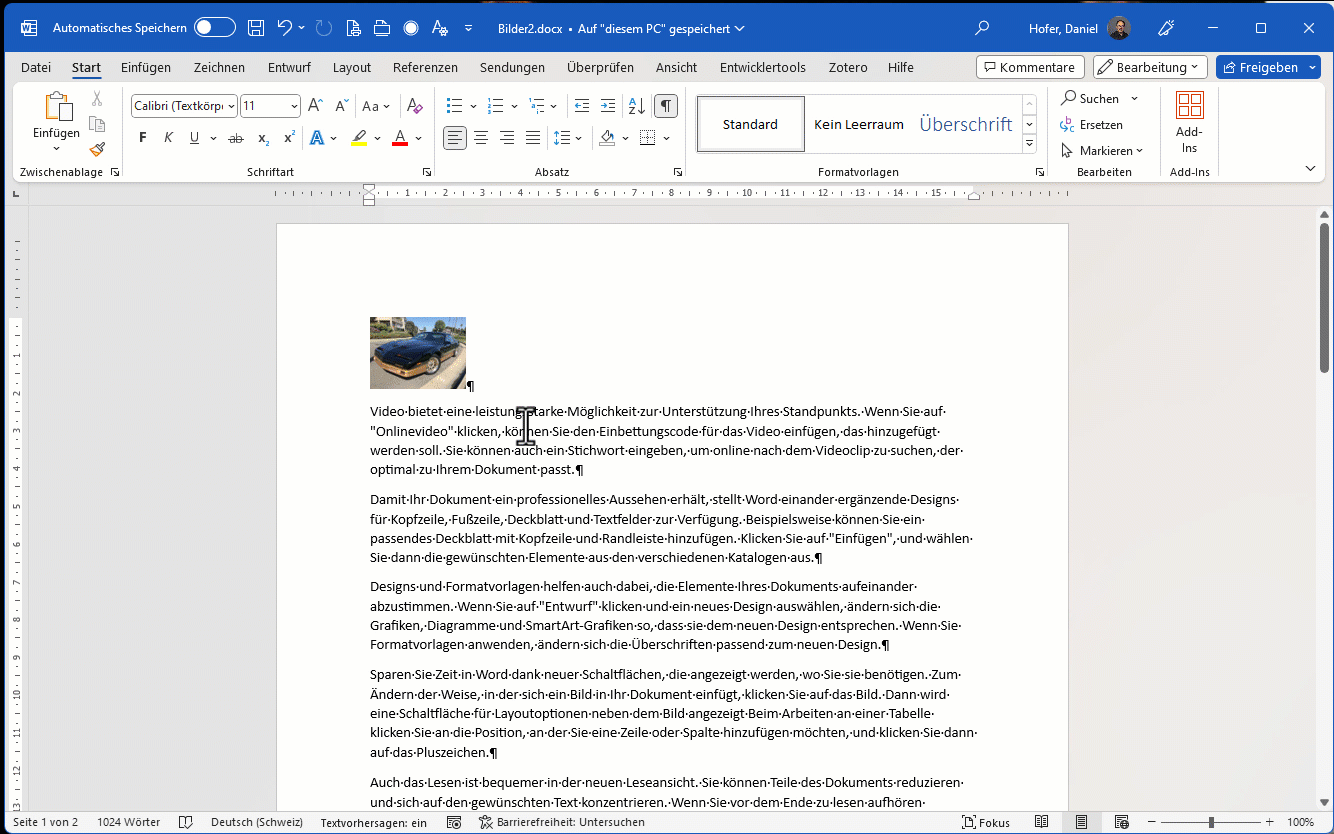Toggle paragraph marks display (¶) button
The width and height of the screenshot is (1334, 834).
coord(665,106)
